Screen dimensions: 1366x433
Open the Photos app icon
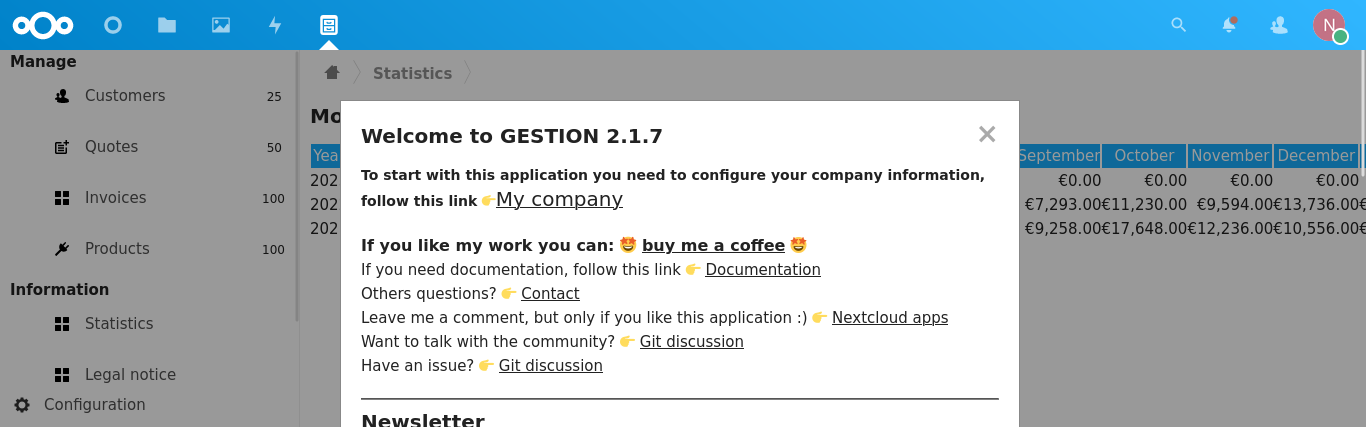point(221,25)
